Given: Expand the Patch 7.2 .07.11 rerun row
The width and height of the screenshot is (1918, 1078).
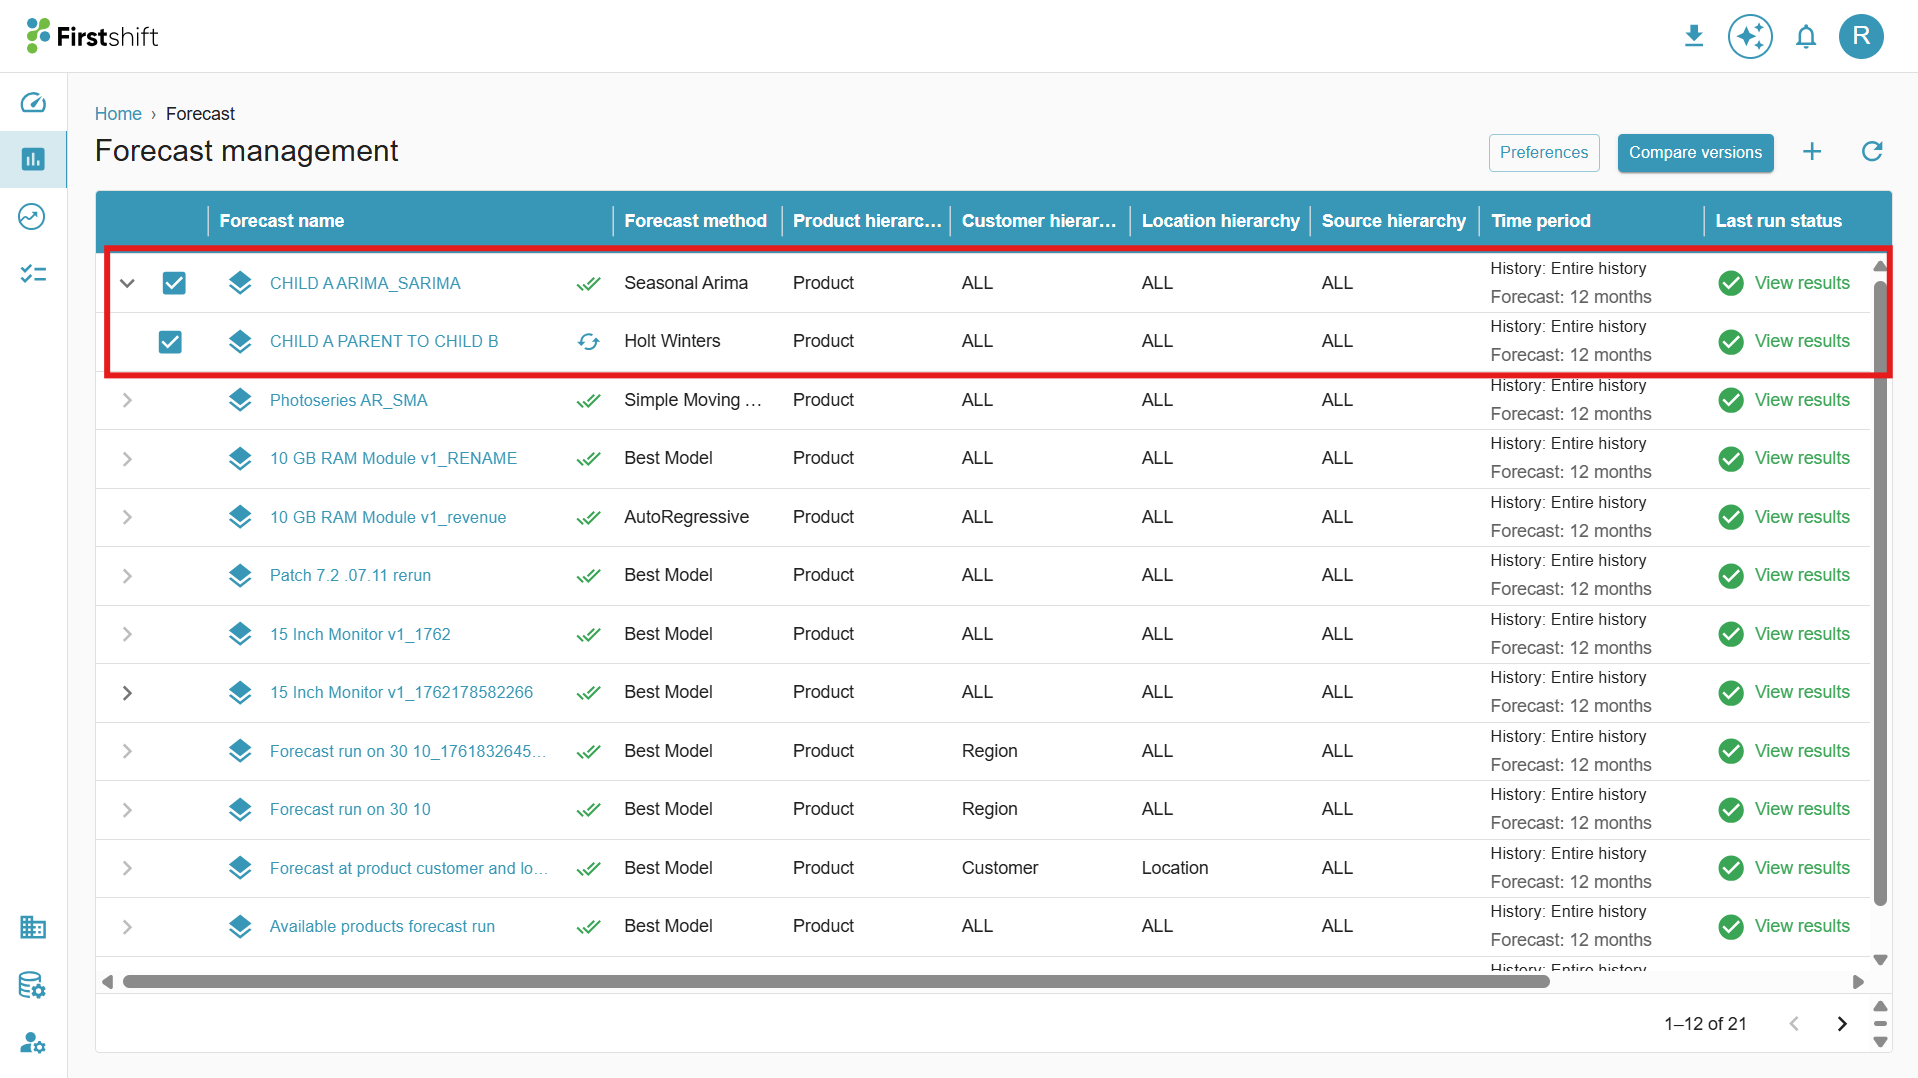Looking at the screenshot, I should click(127, 576).
